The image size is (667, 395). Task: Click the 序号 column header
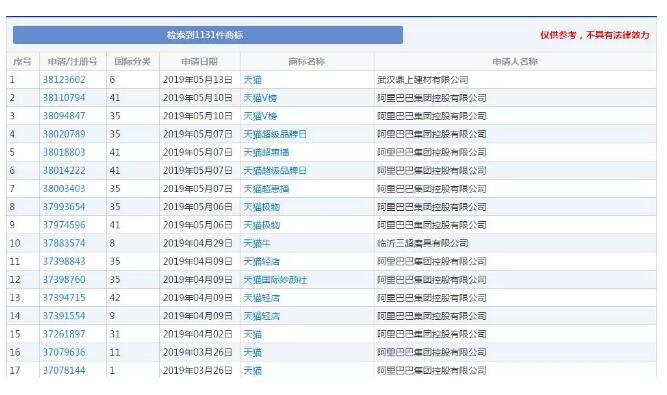pyautogui.click(x=22, y=62)
